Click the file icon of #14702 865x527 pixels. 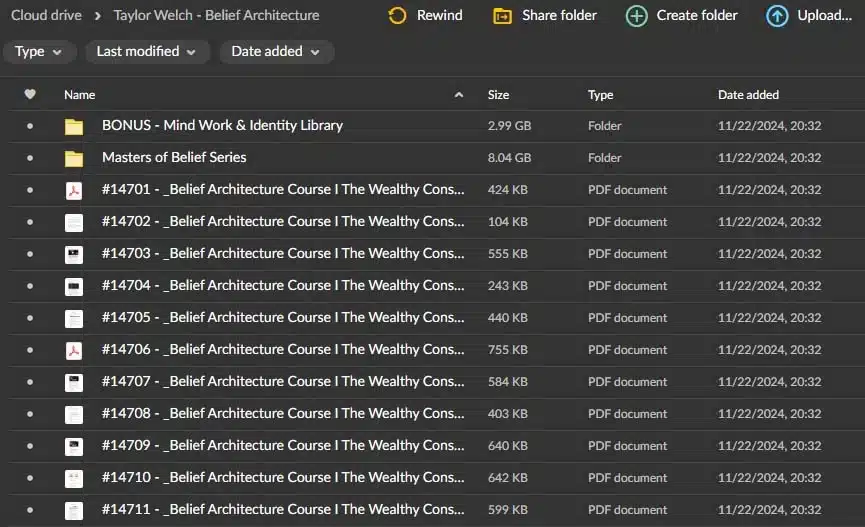point(74,222)
